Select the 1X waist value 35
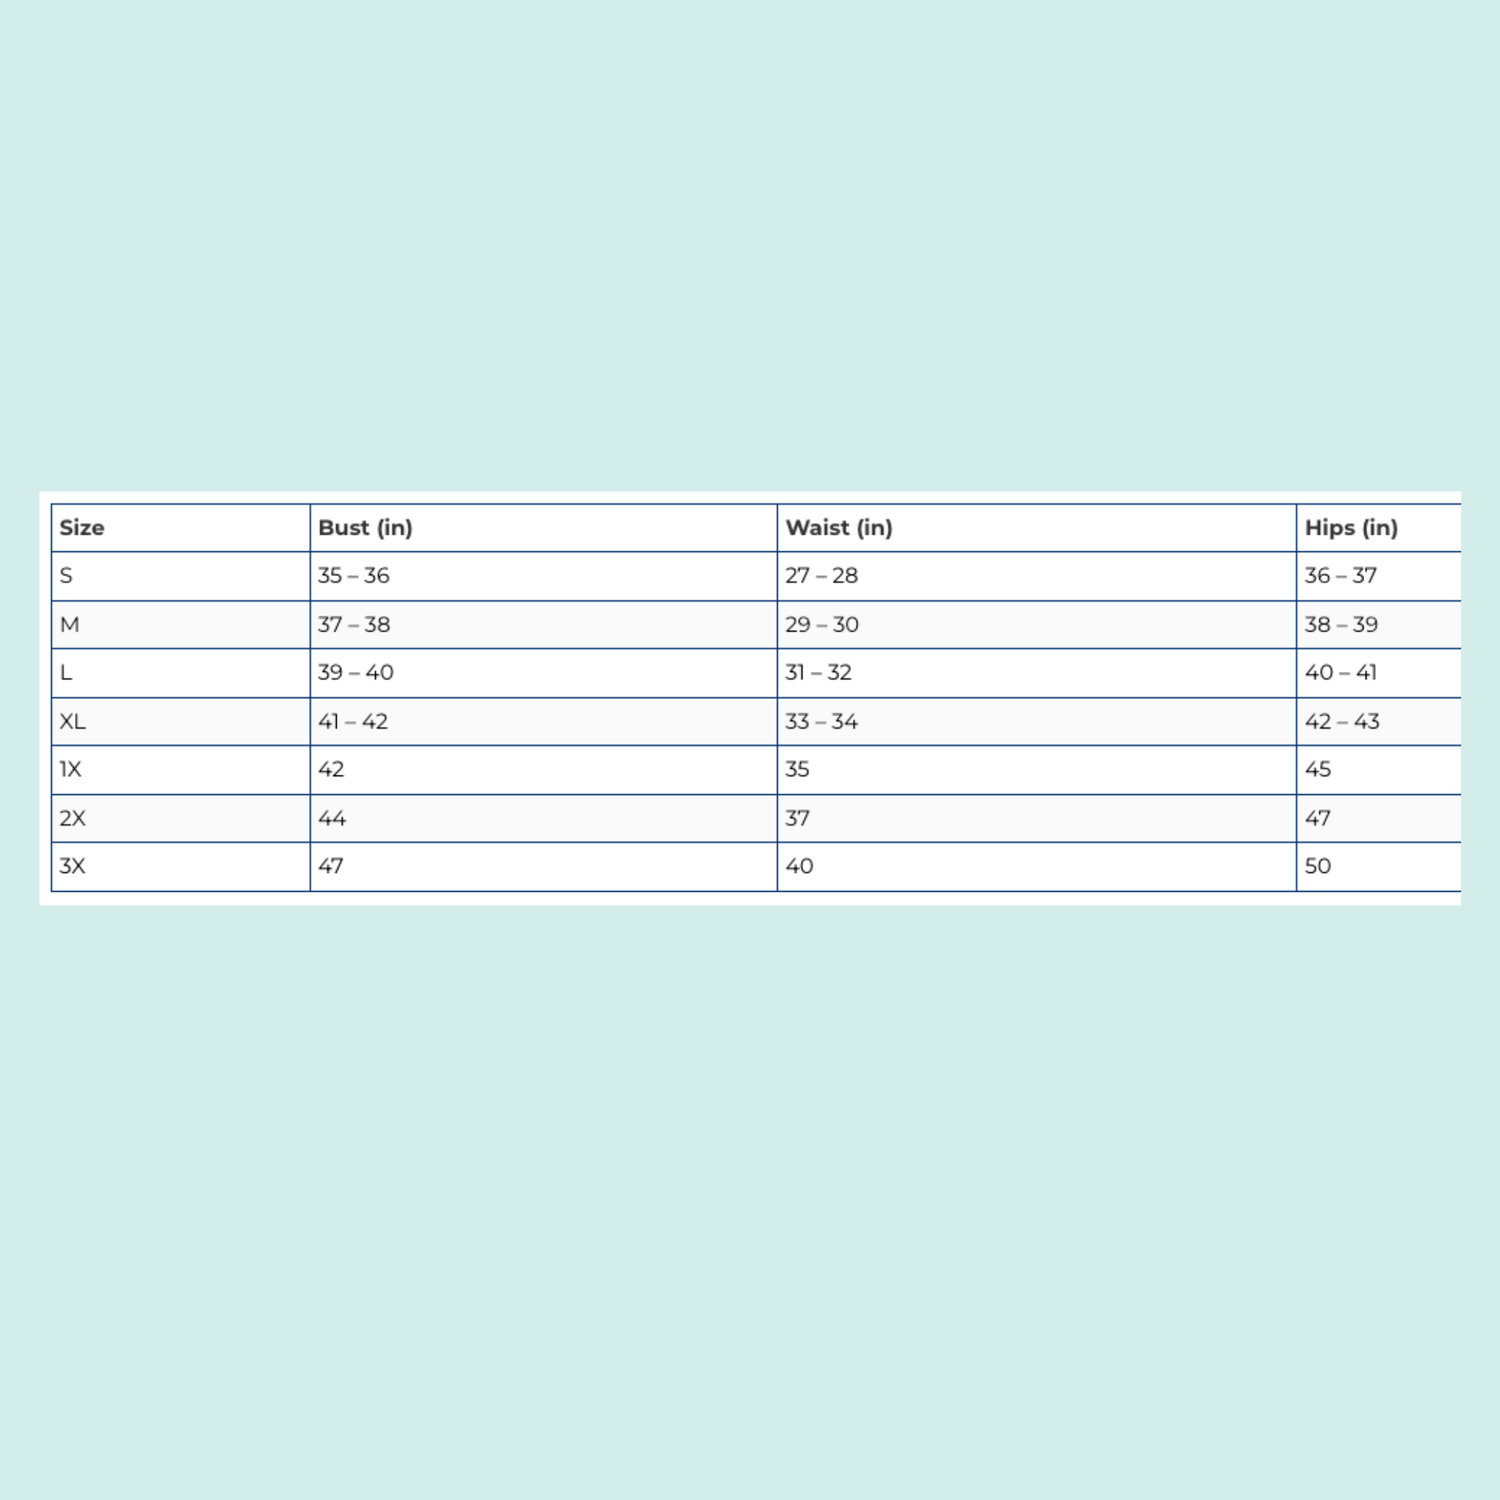Screen dimensions: 1500x1500 [x=797, y=770]
